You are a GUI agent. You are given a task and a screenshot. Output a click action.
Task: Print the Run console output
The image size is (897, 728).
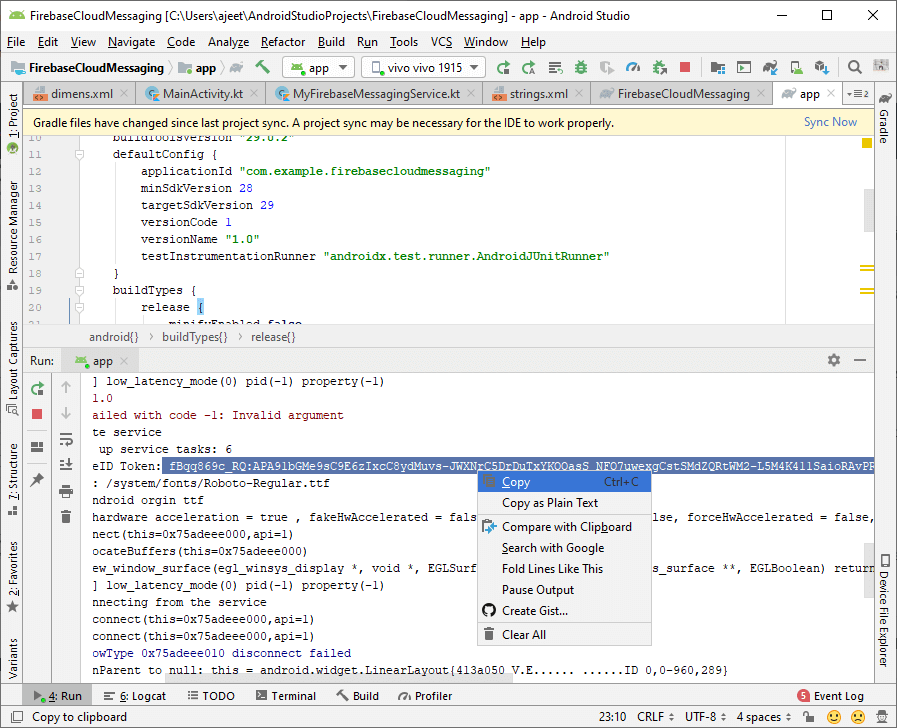(66, 491)
